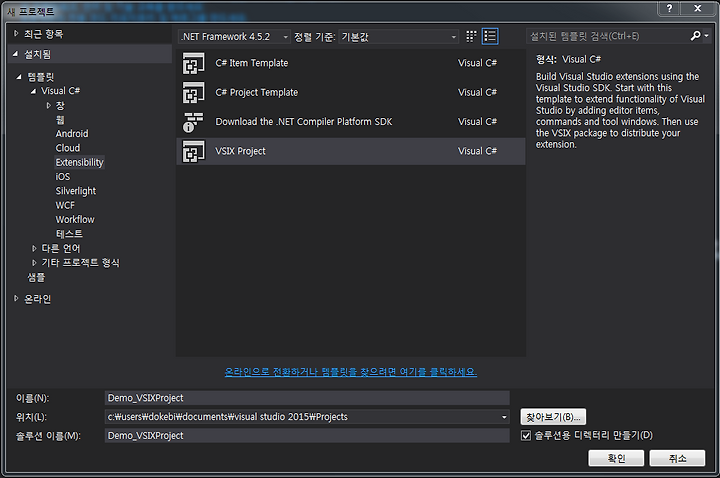
Task: Expand the 온라인 section
Action: pos(16,298)
